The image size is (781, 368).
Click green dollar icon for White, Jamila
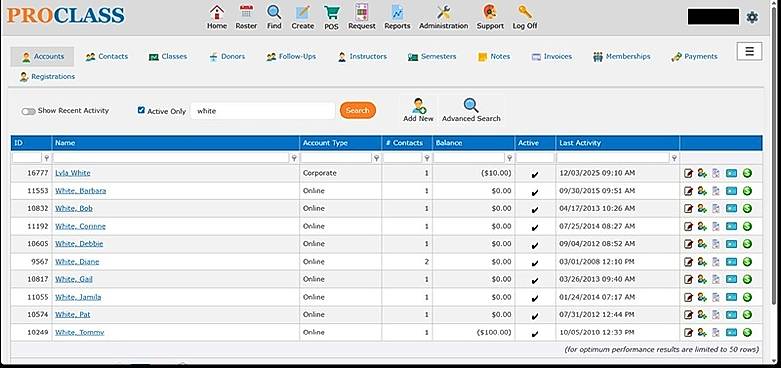pyautogui.click(x=747, y=297)
